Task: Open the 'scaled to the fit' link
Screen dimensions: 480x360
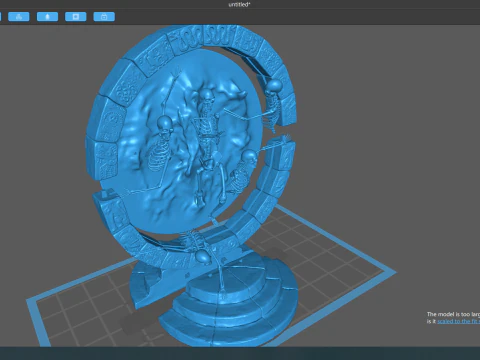Action: click(x=458, y=321)
